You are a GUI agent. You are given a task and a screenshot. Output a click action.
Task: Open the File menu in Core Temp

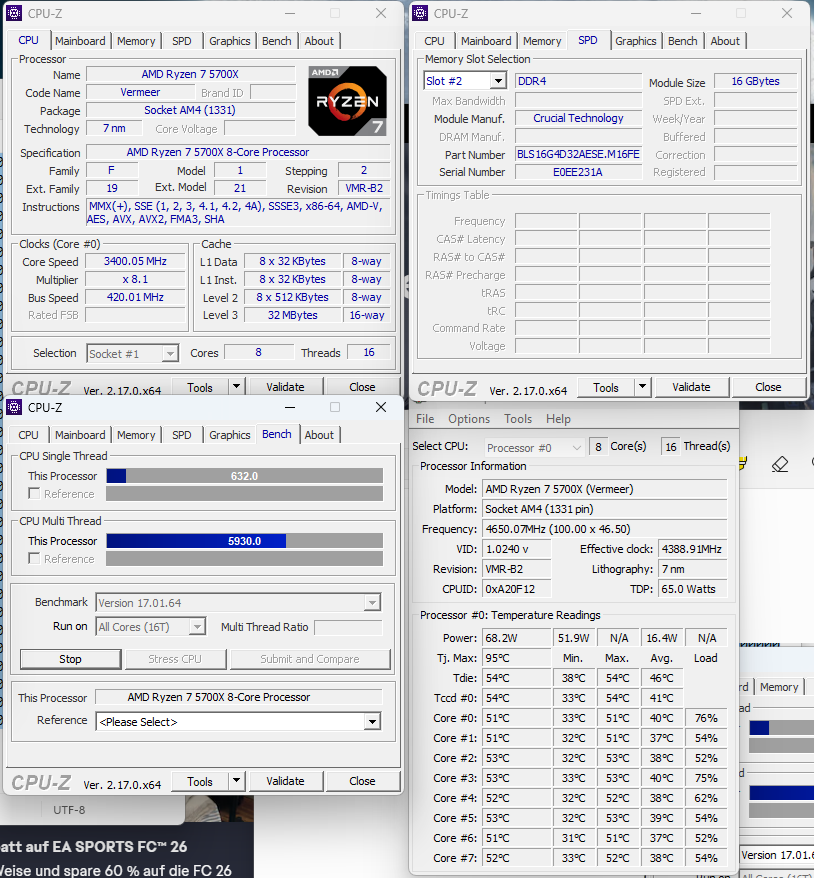[x=425, y=419]
